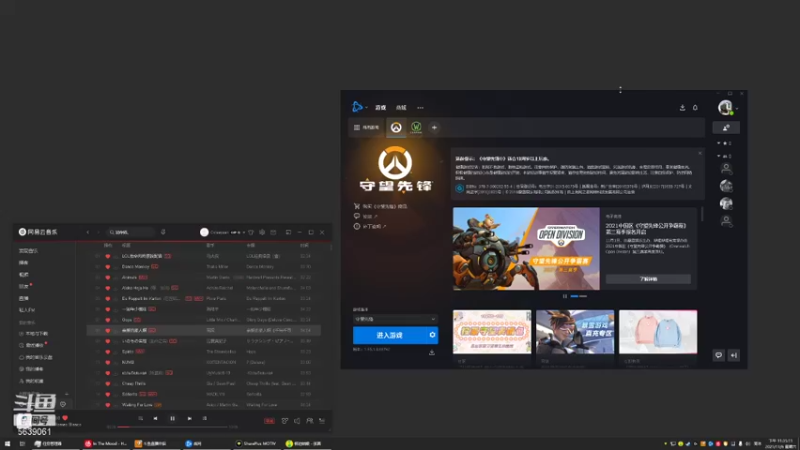Go back in NetEase Music navigation
The height and width of the screenshot is (450, 800).
point(88,232)
